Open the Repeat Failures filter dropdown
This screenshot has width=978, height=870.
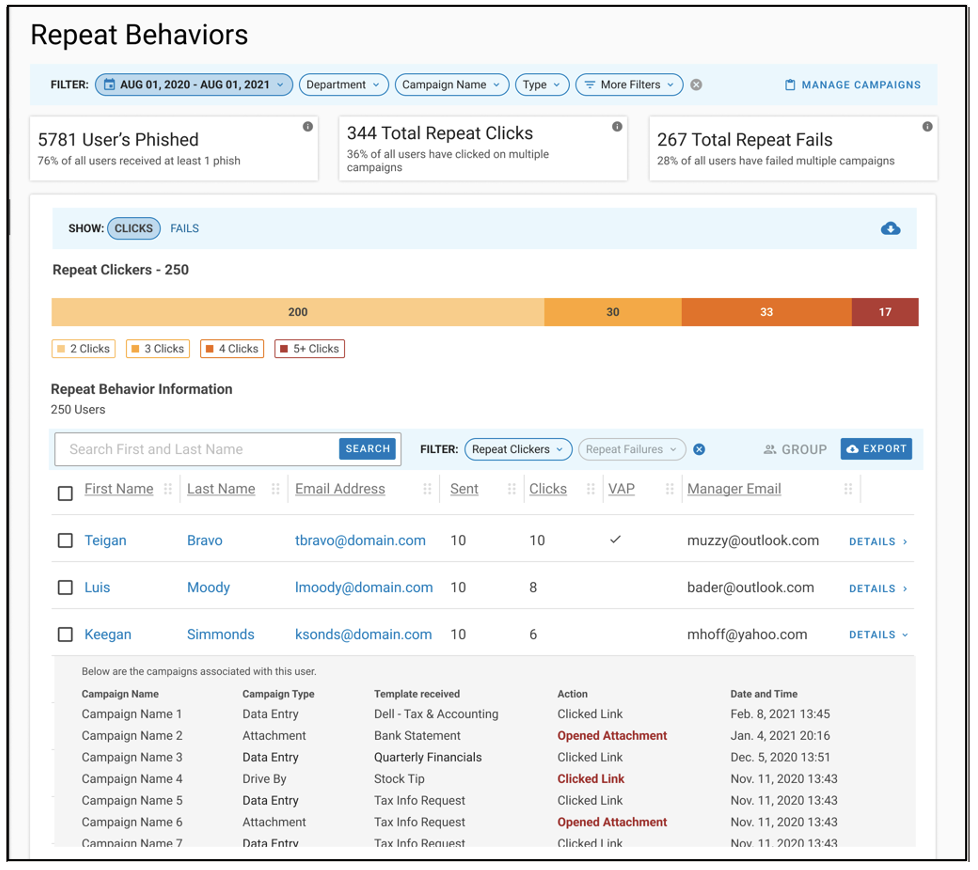[632, 449]
